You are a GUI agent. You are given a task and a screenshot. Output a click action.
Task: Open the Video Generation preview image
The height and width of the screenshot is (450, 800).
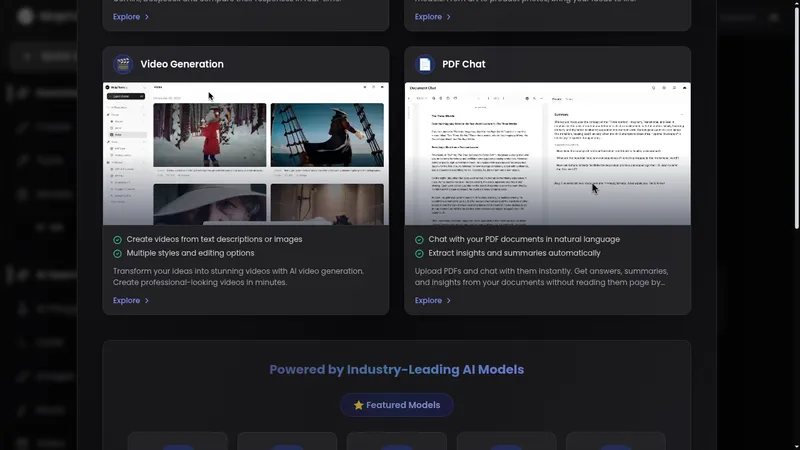point(246,154)
